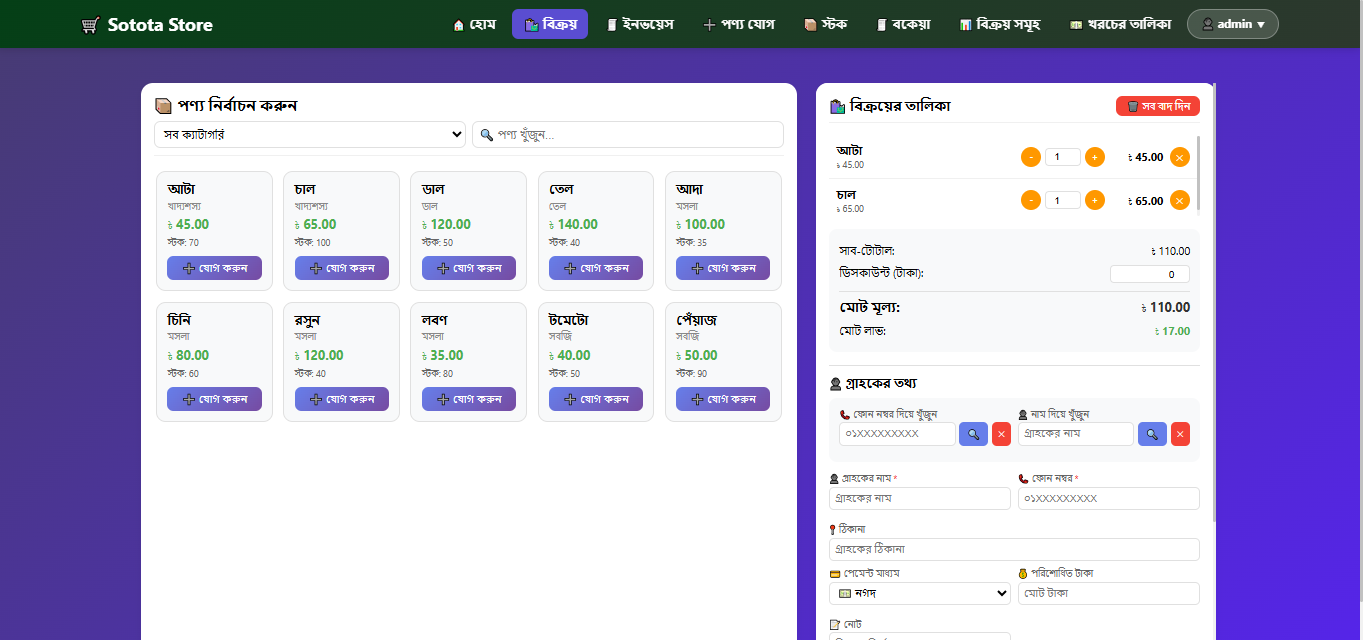Add টমেটো to the sale list
Image resolution: width=1363 pixels, height=640 pixels.
click(596, 399)
